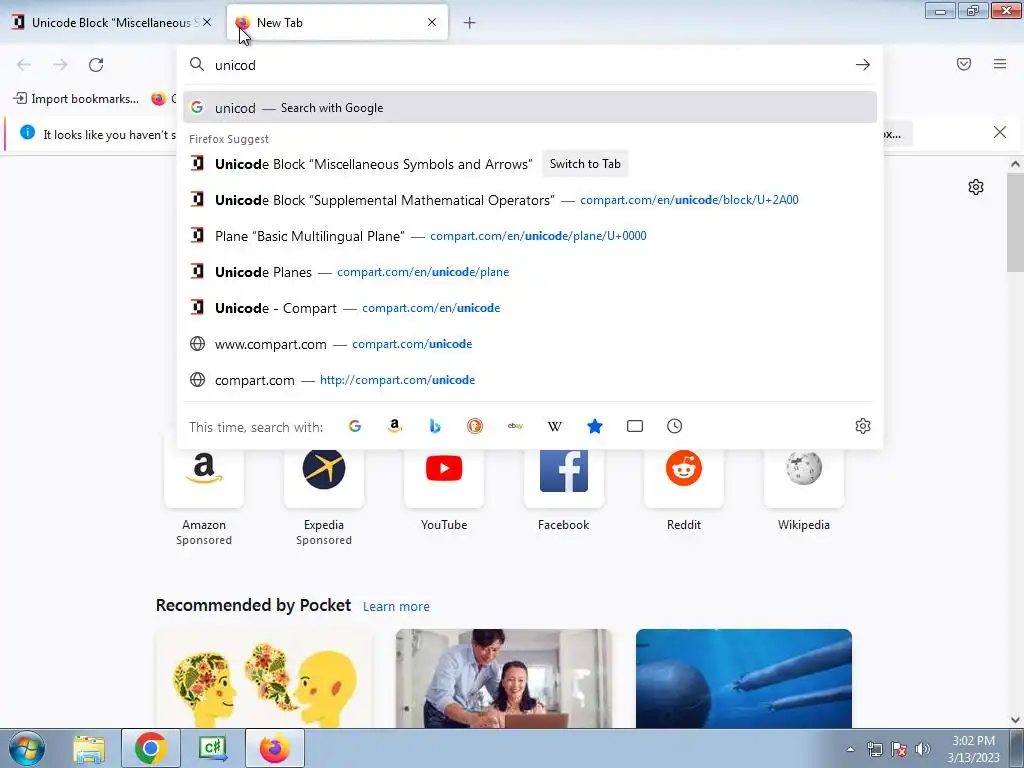Search only in History
This screenshot has width=1024, height=768.
point(675,426)
